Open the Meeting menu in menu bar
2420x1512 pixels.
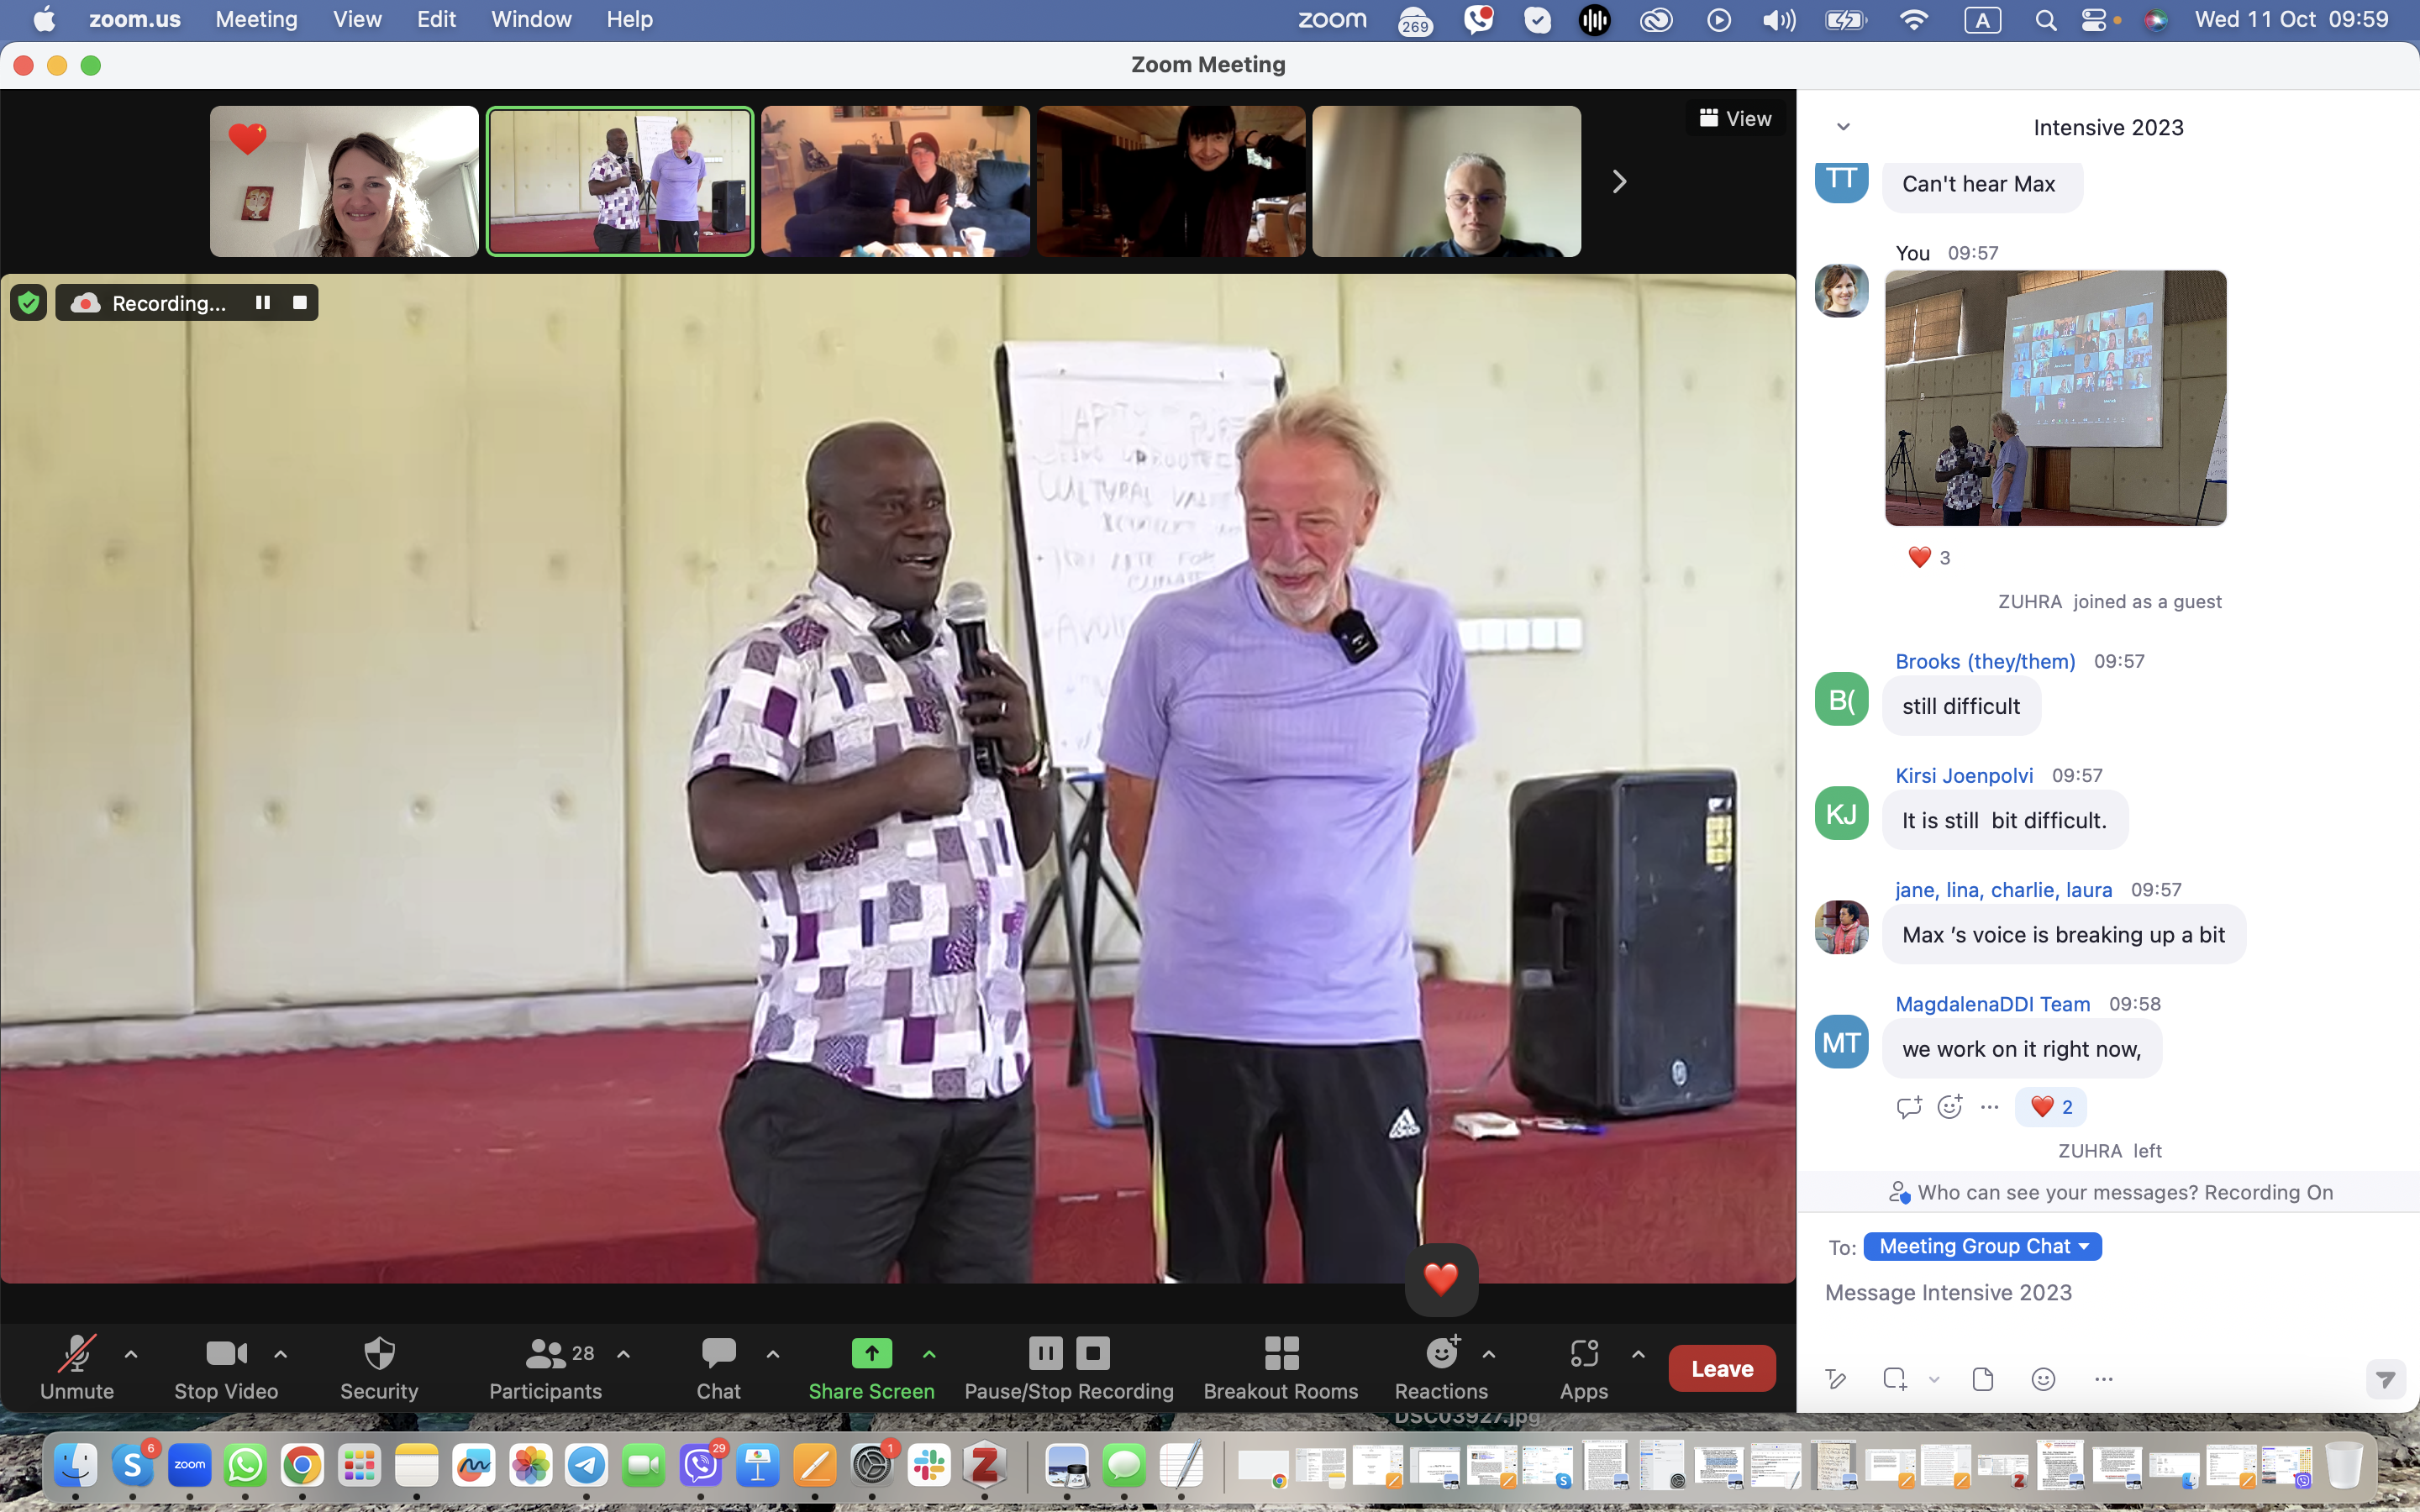pos(256,19)
